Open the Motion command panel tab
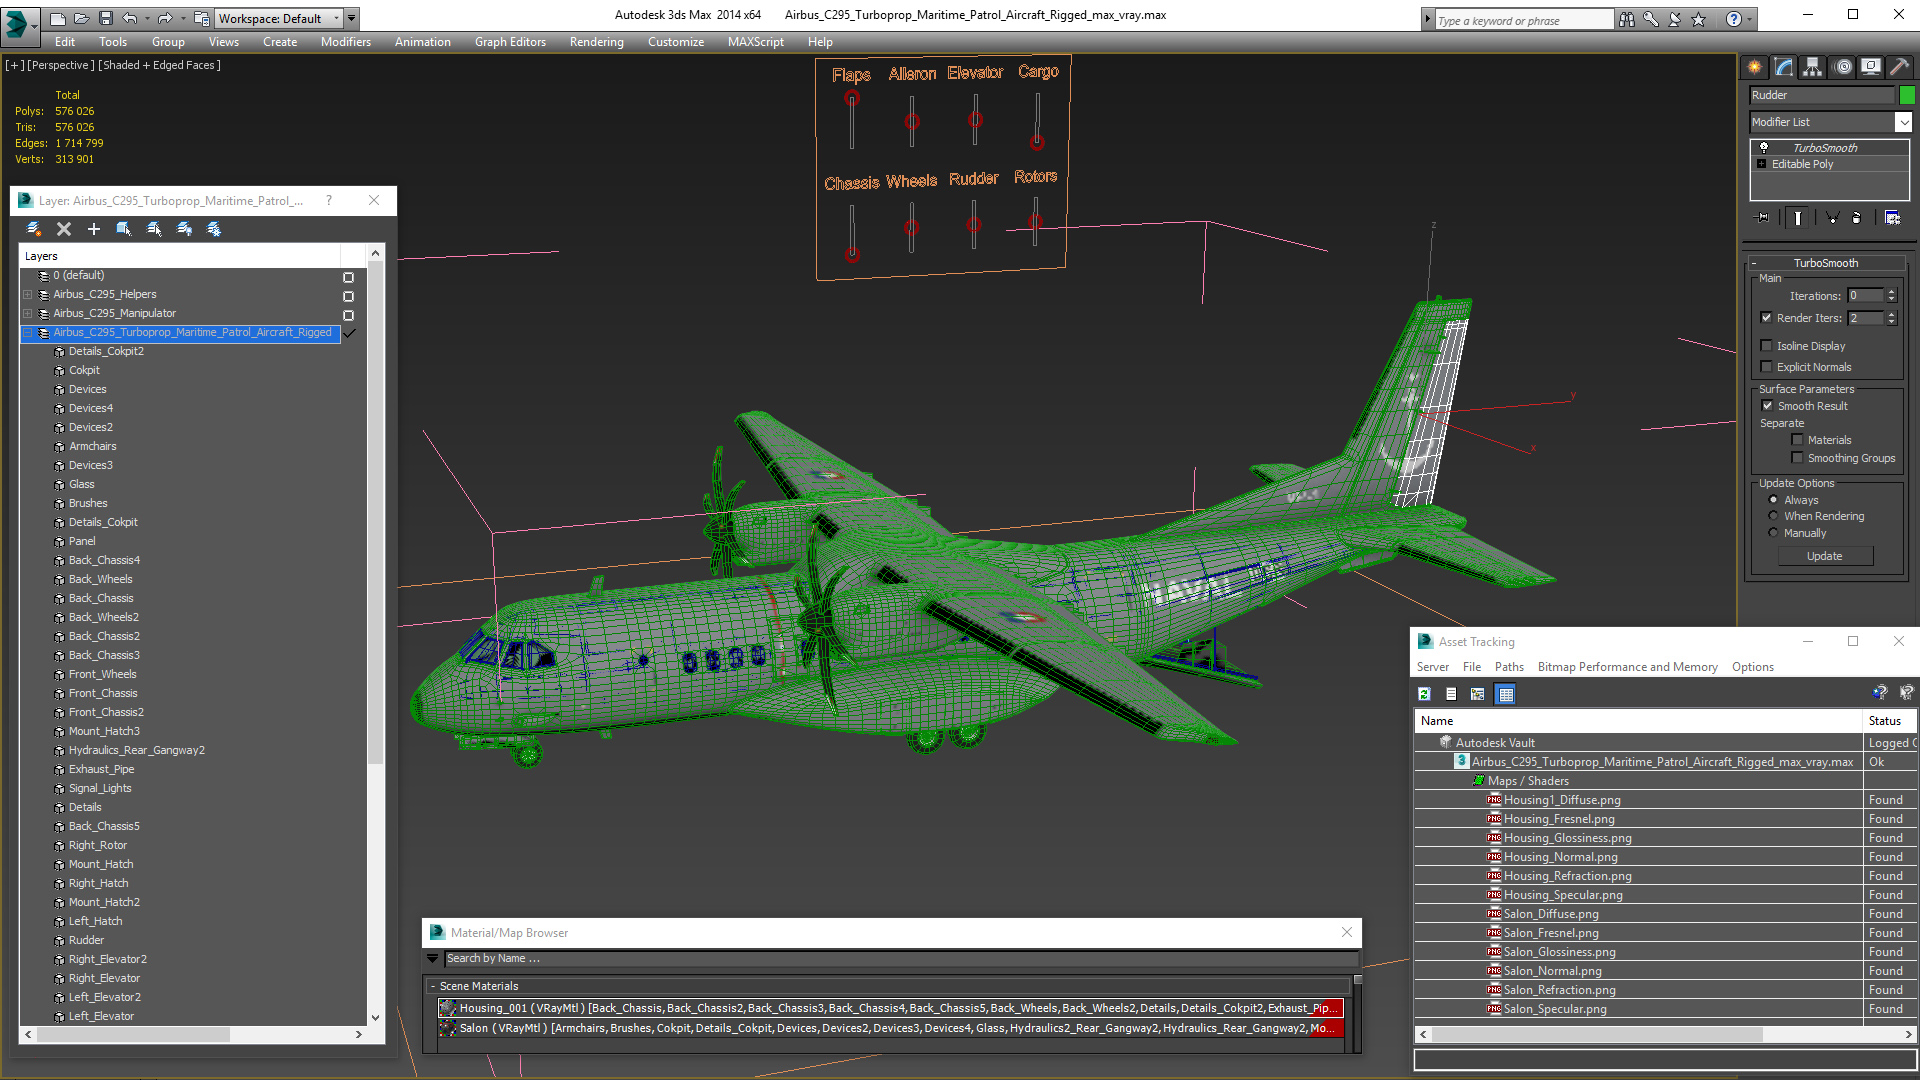Viewport: 1920px width, 1080px height. click(1843, 67)
